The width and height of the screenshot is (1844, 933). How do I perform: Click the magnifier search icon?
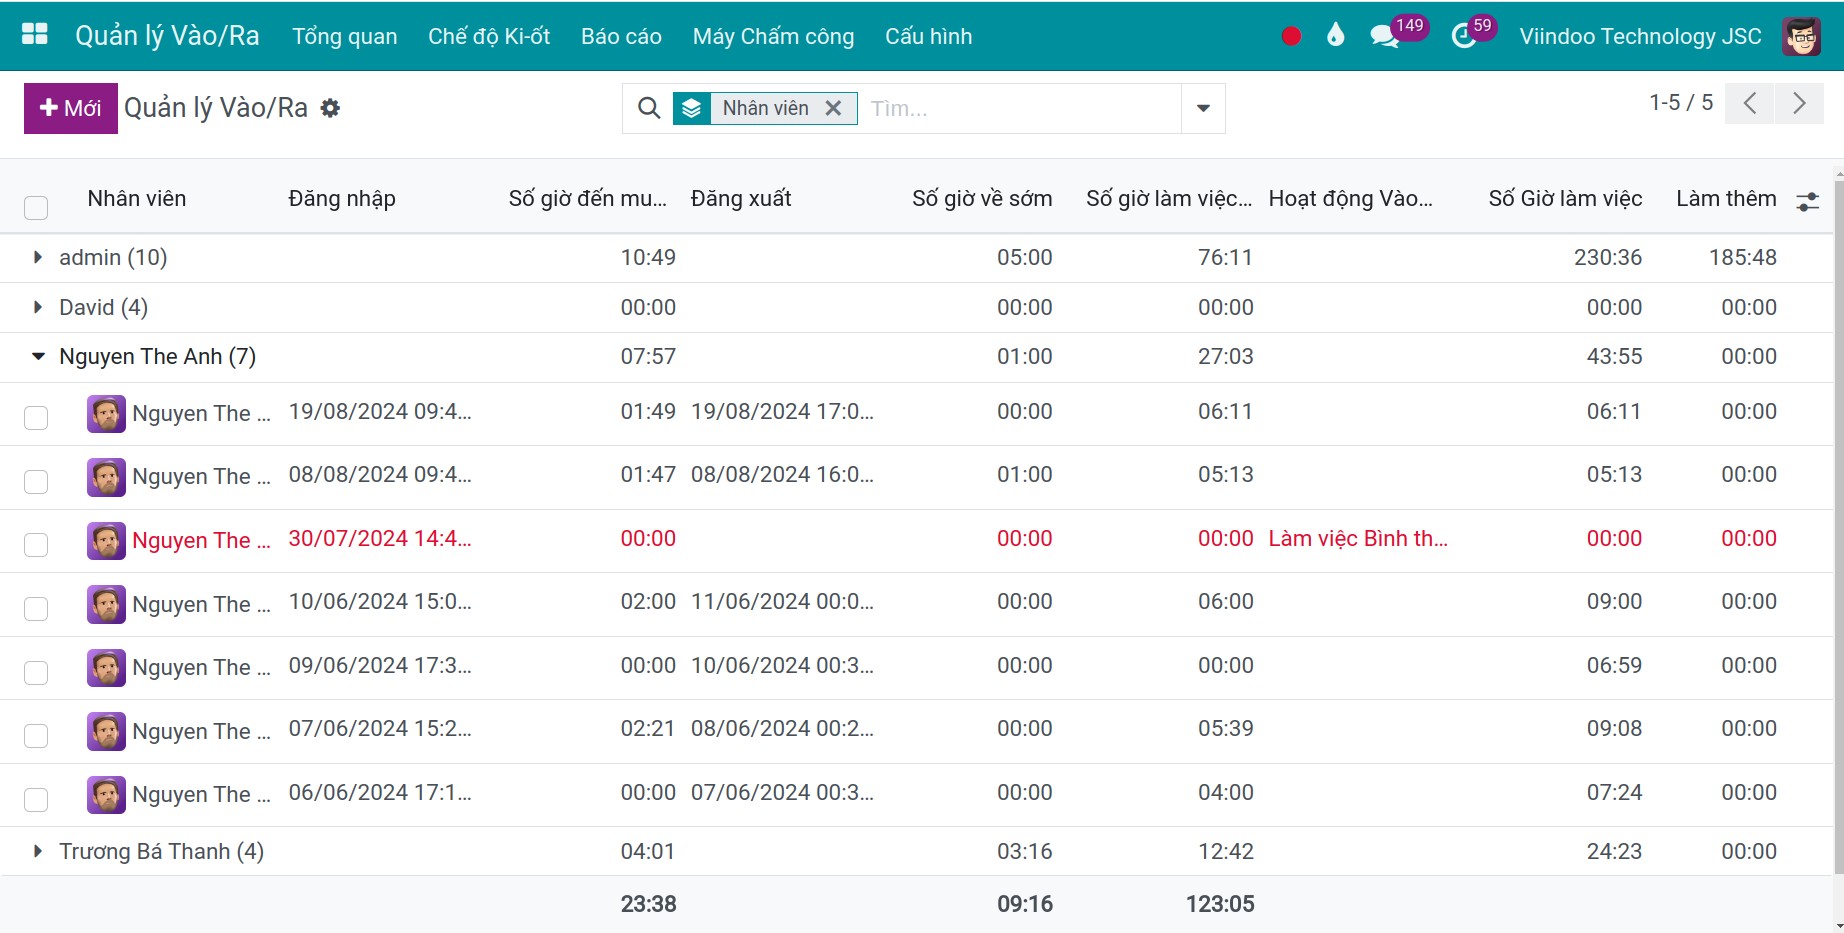tap(649, 108)
